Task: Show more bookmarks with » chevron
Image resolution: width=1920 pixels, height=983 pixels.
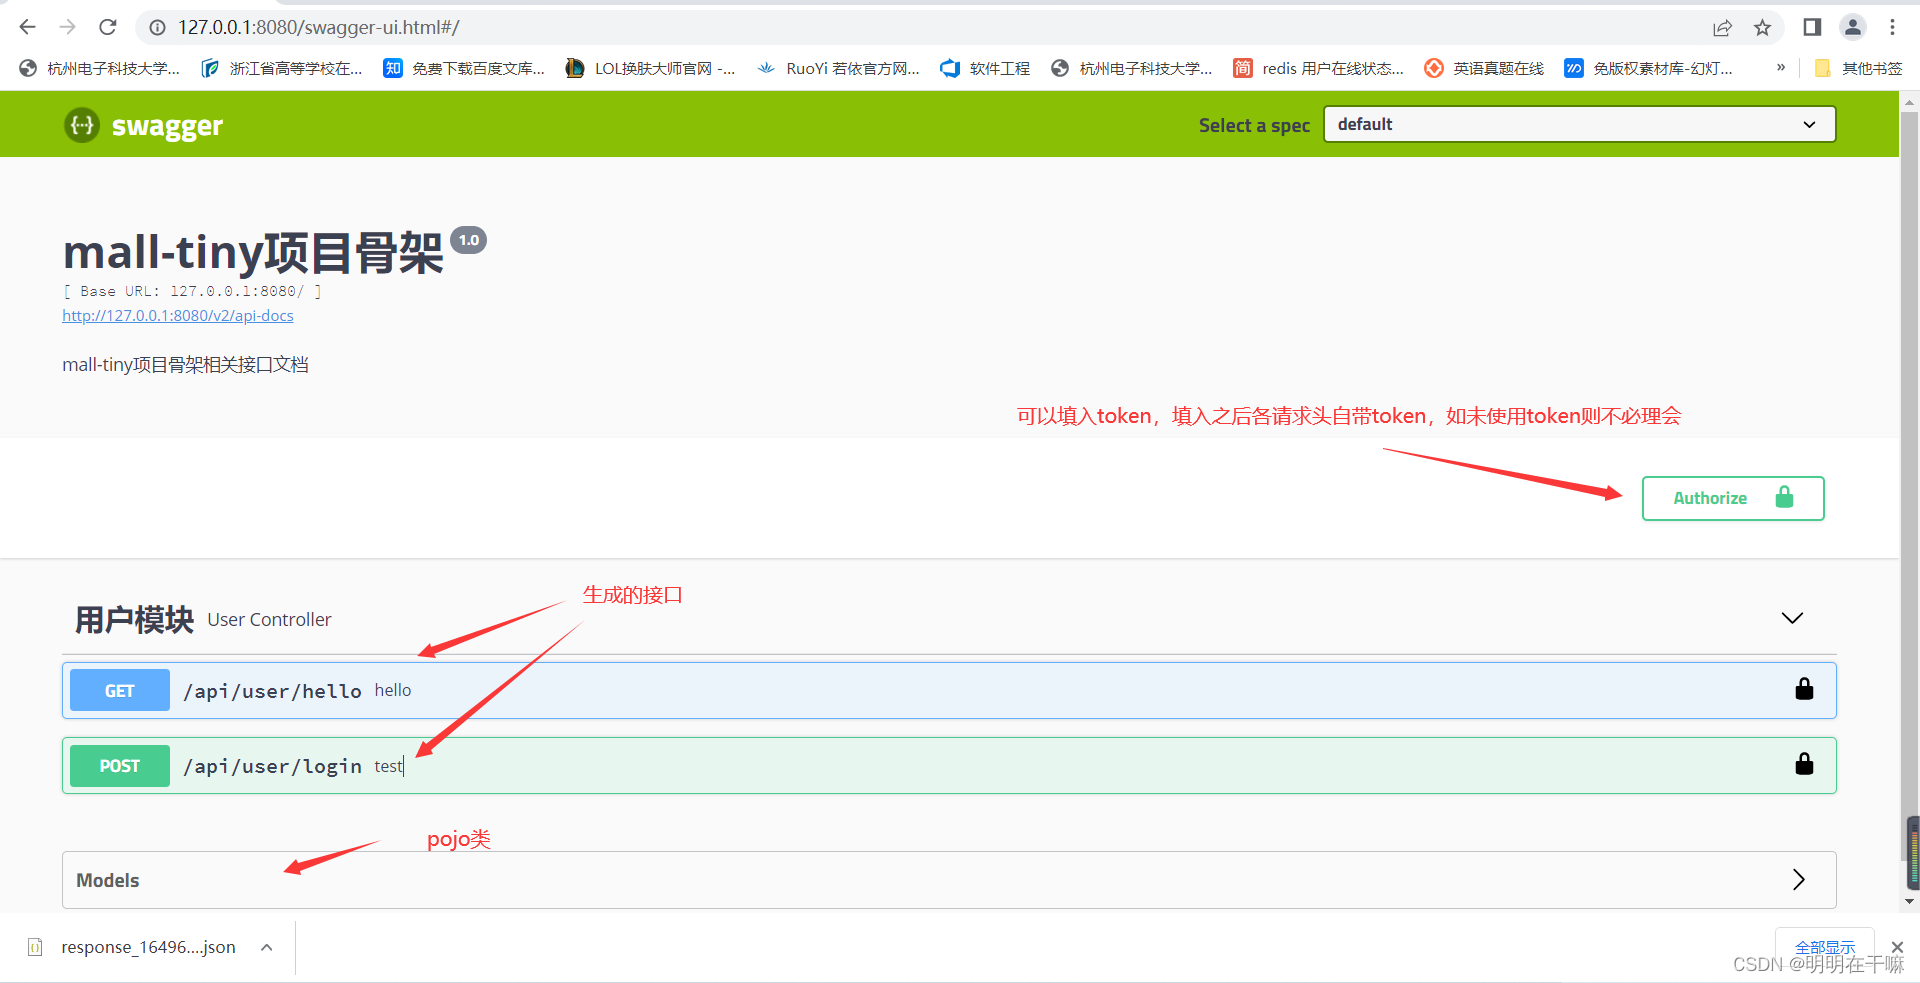Action: coord(1780,68)
